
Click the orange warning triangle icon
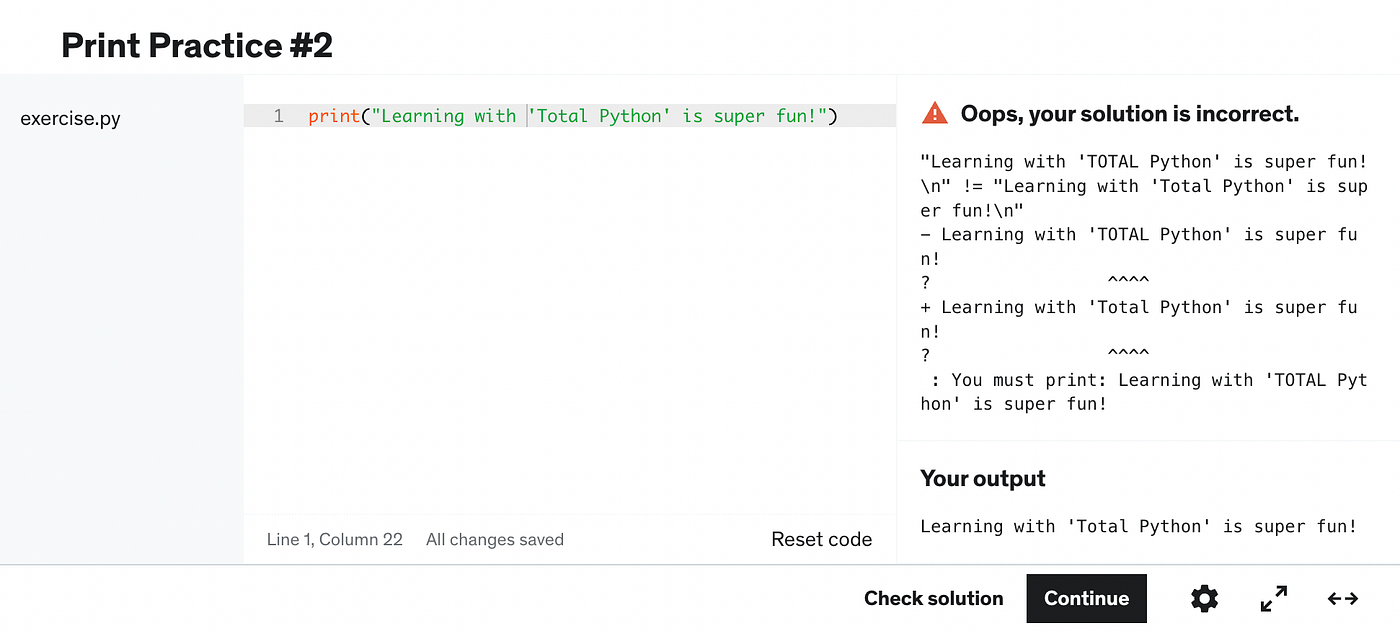tap(933, 113)
